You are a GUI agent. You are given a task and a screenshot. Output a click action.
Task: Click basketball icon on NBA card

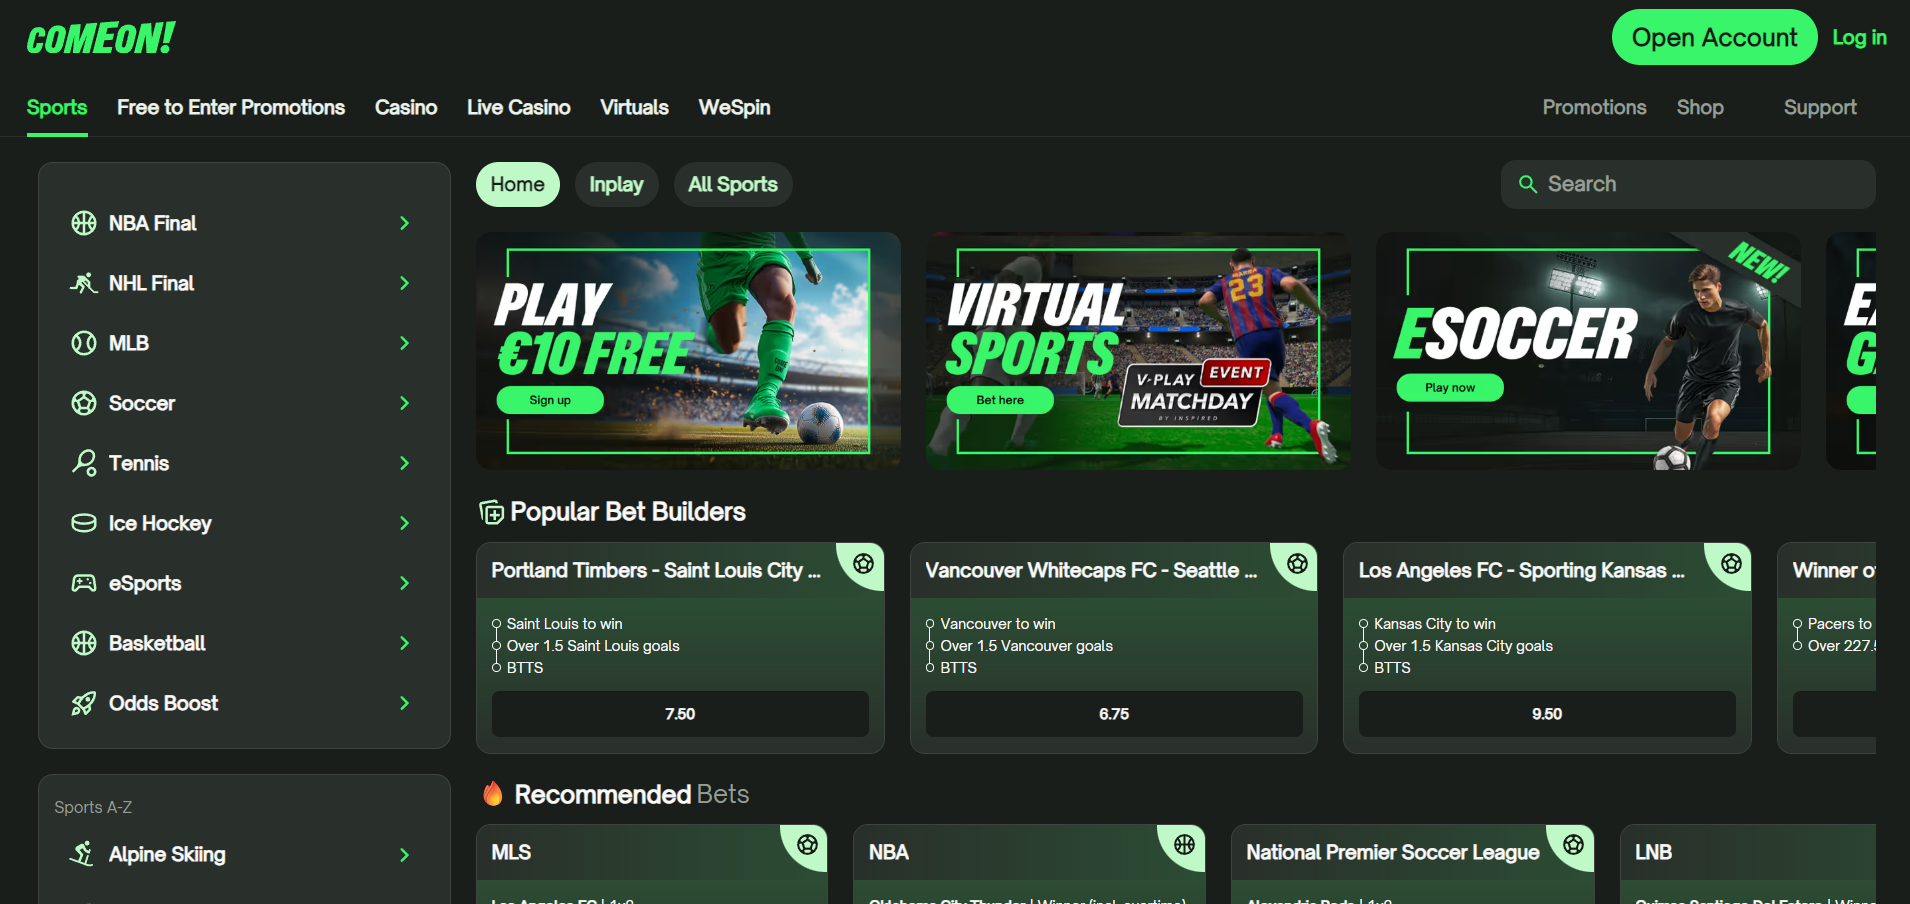pos(1184,845)
